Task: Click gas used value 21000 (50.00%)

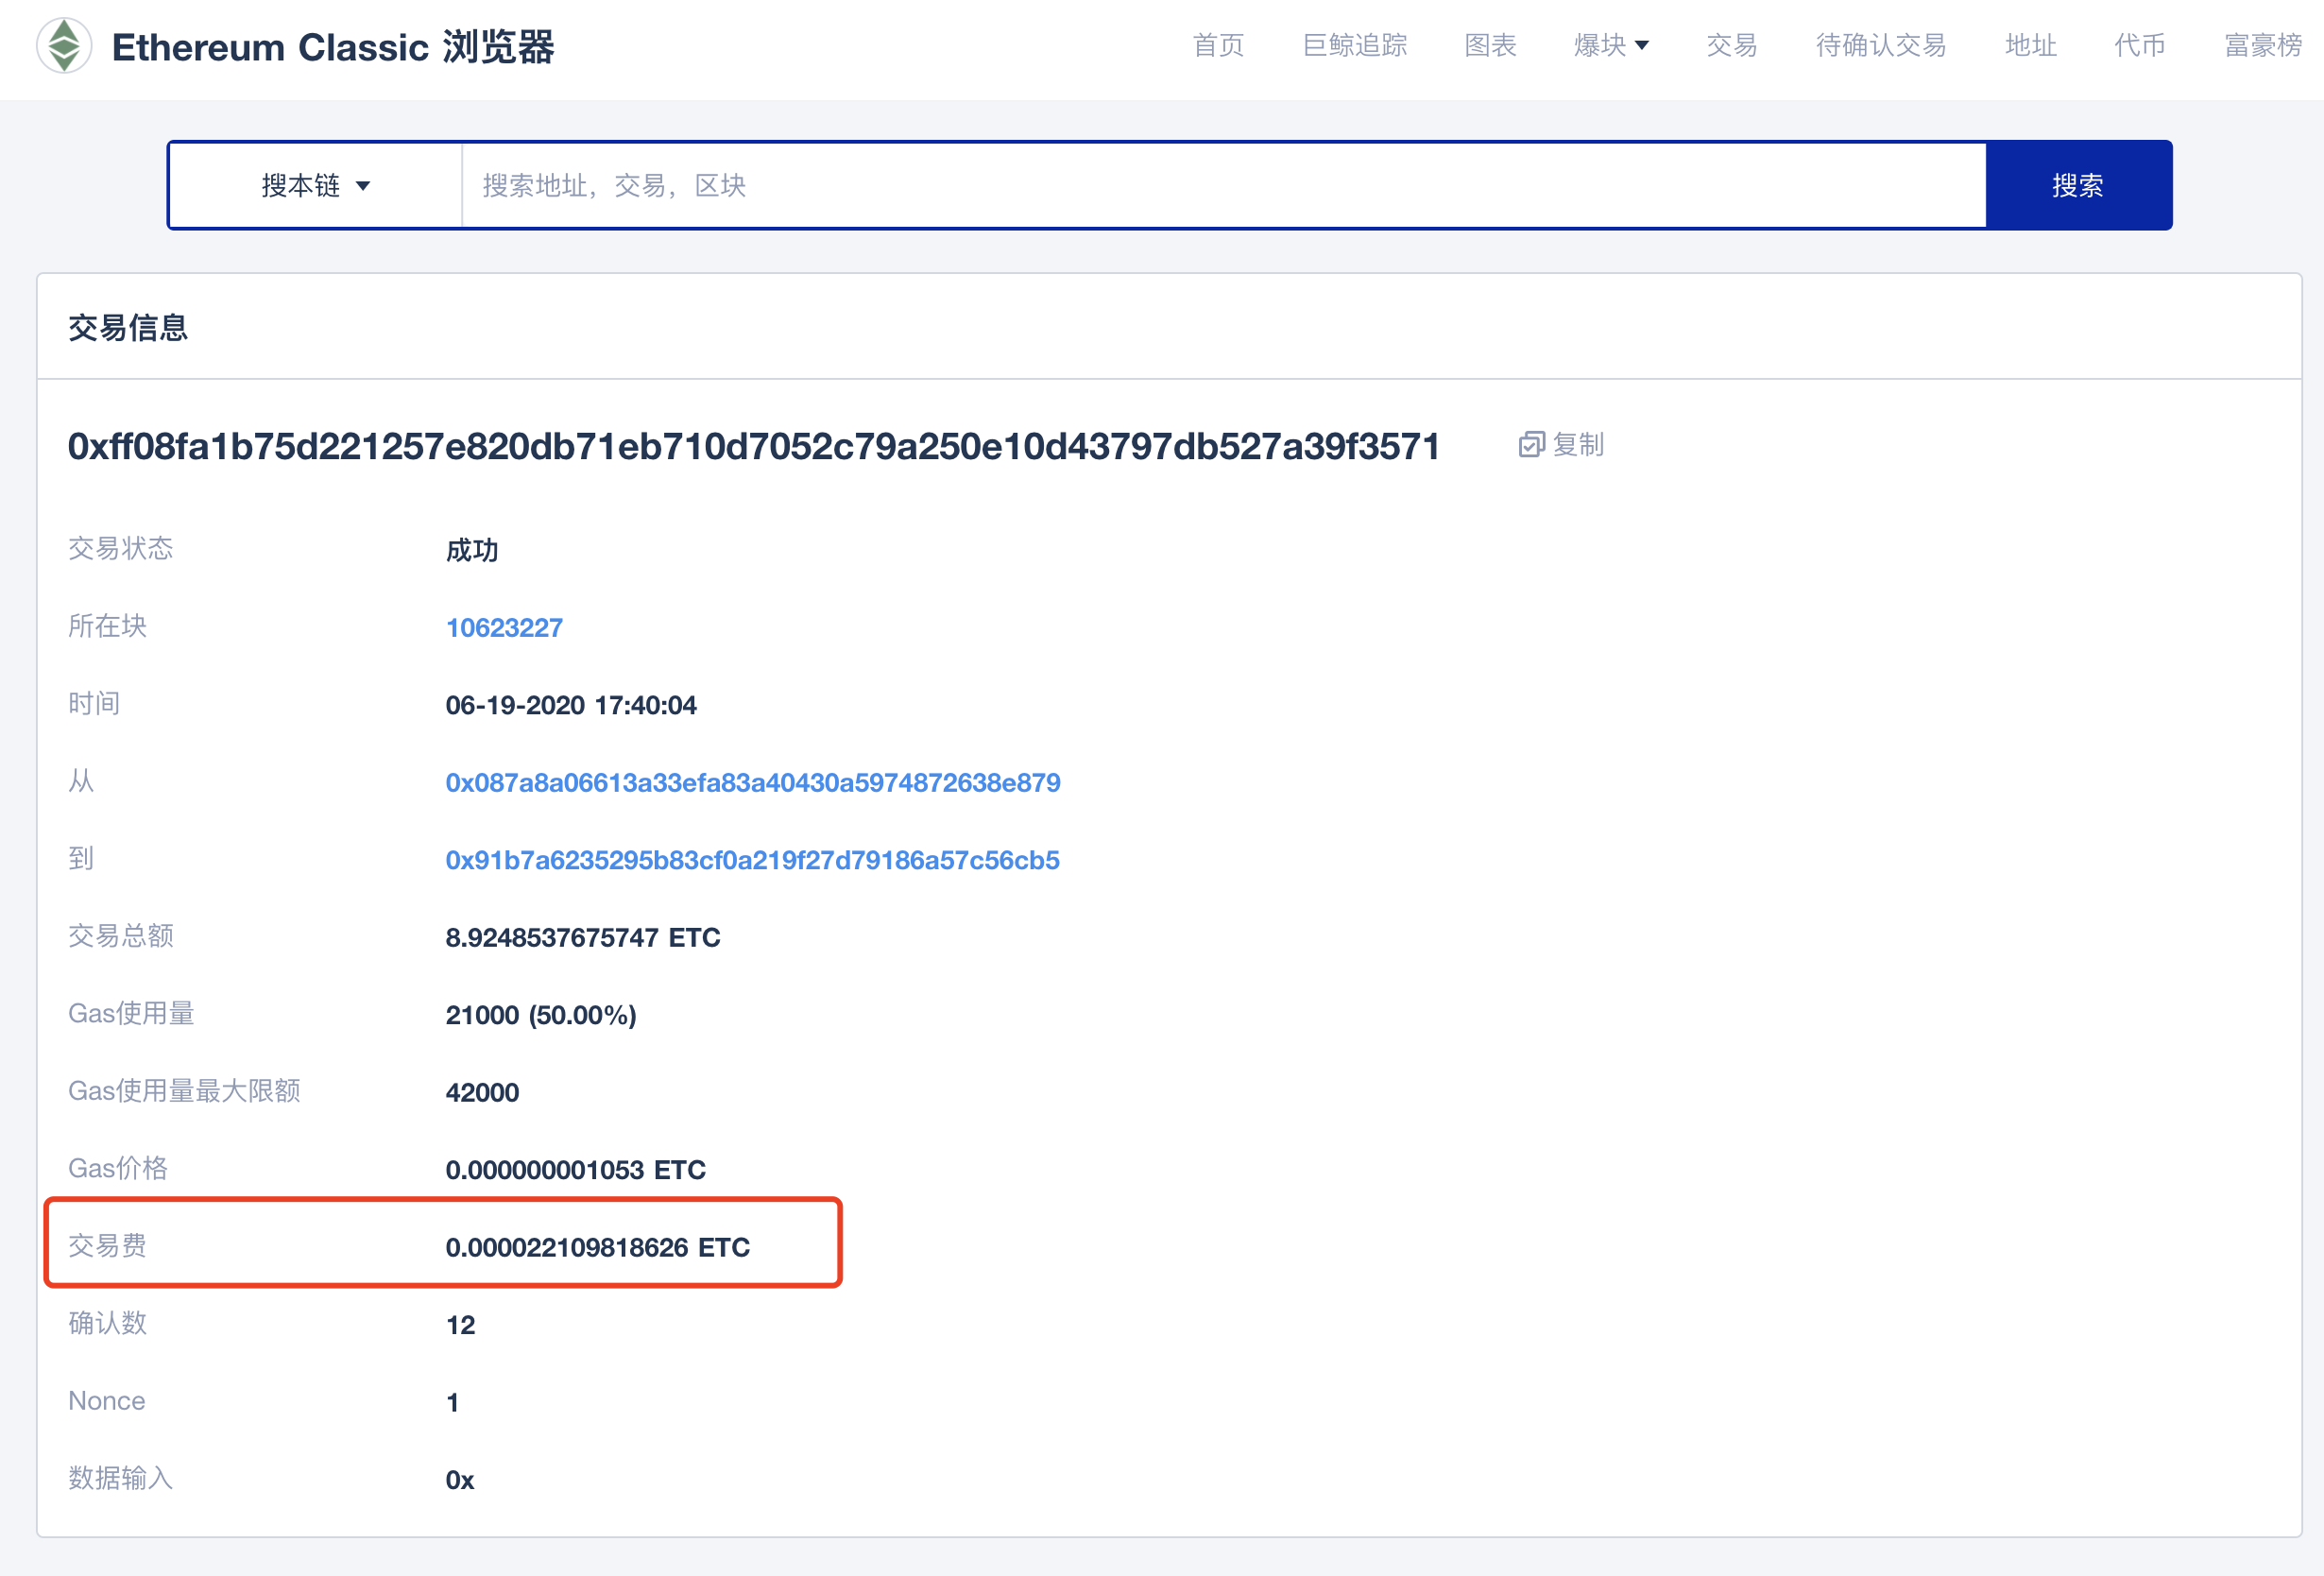Action: point(541,1015)
